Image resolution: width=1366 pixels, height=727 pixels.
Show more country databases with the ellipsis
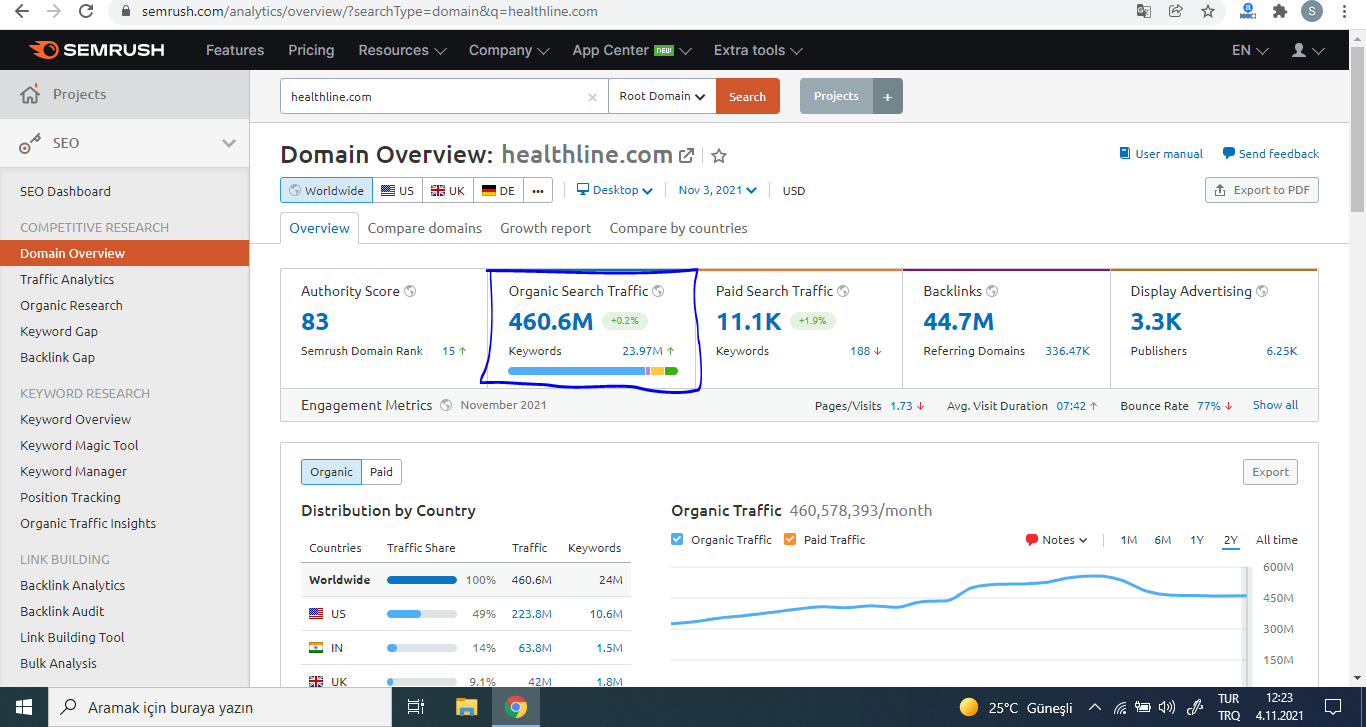[x=538, y=190]
